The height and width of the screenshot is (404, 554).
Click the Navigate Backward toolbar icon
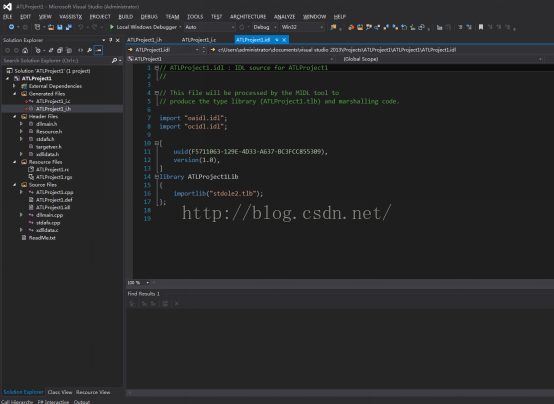(11, 27)
